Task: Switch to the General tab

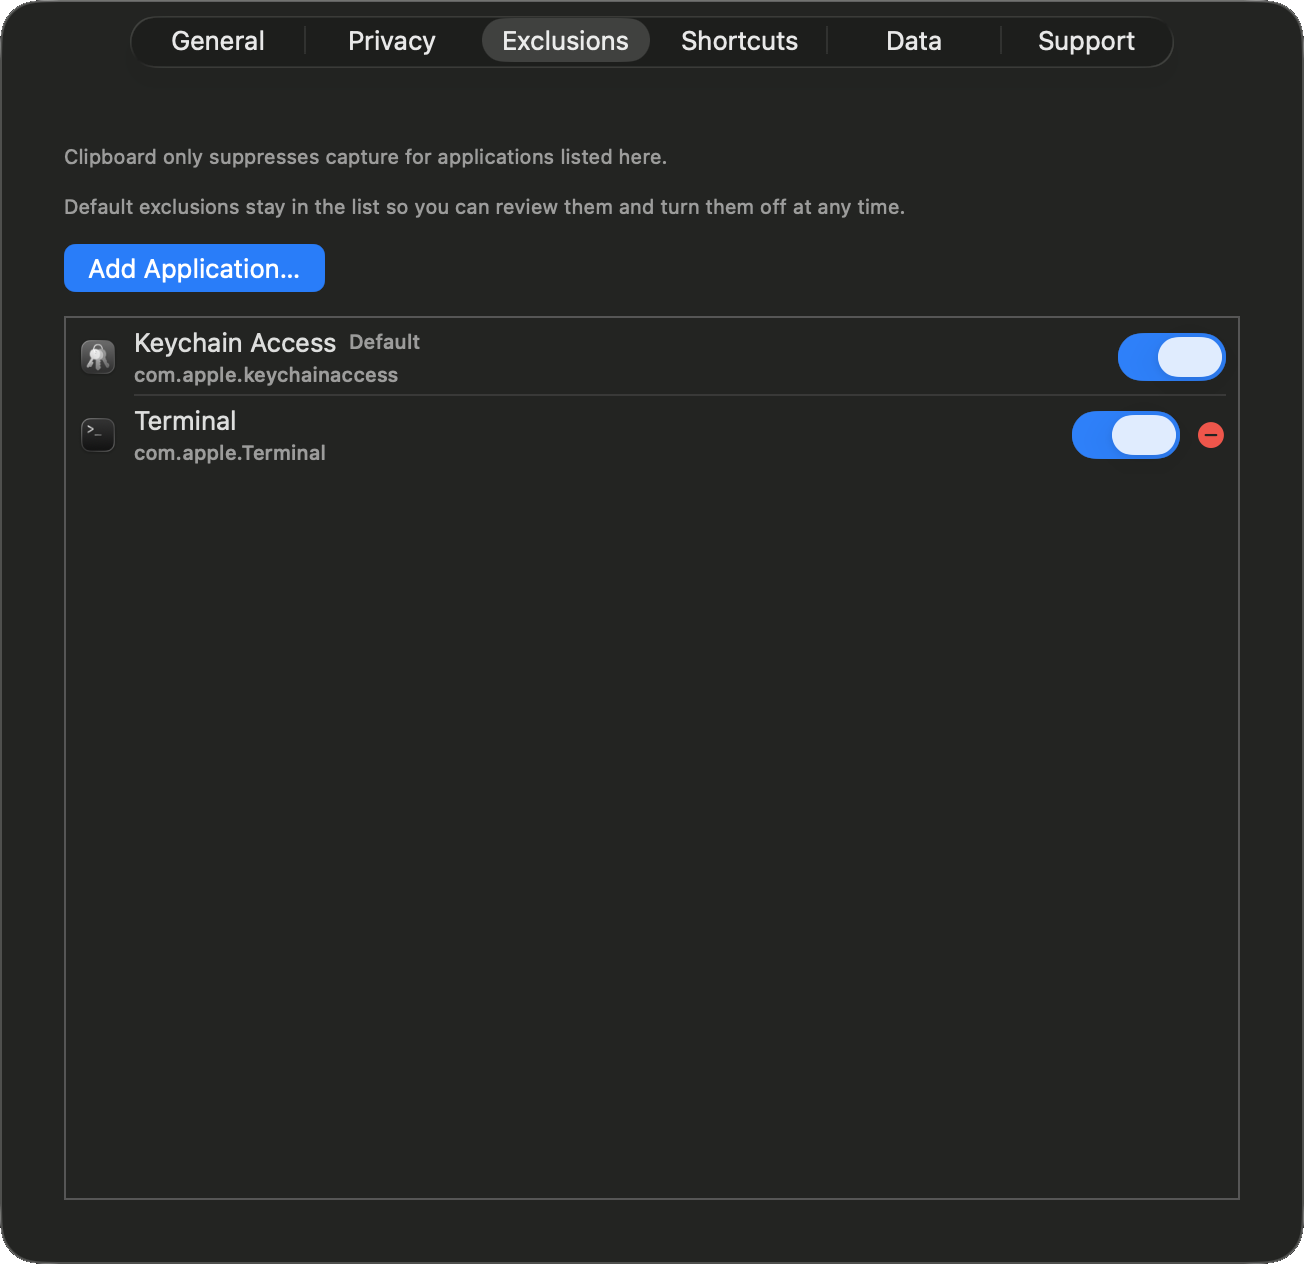Action: 218,41
